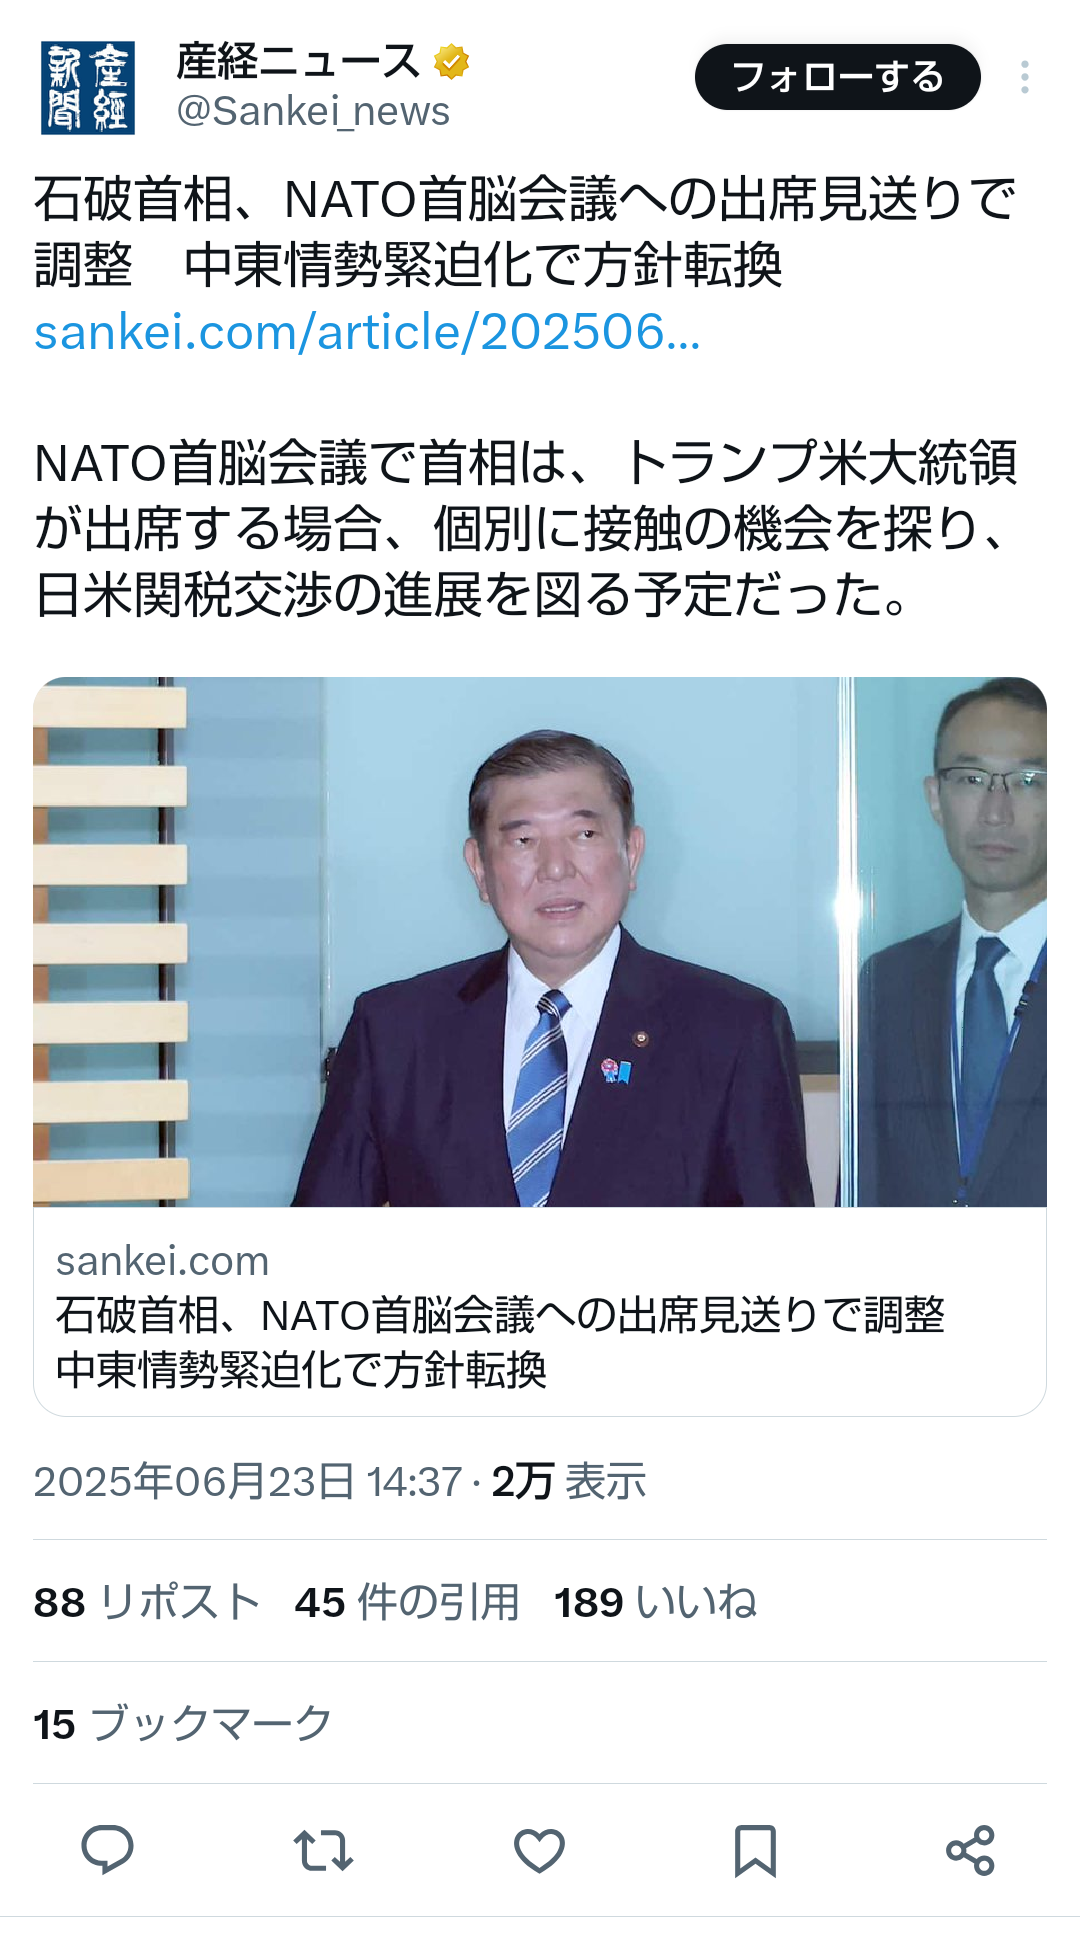Open the article preview photo

pos(540,942)
